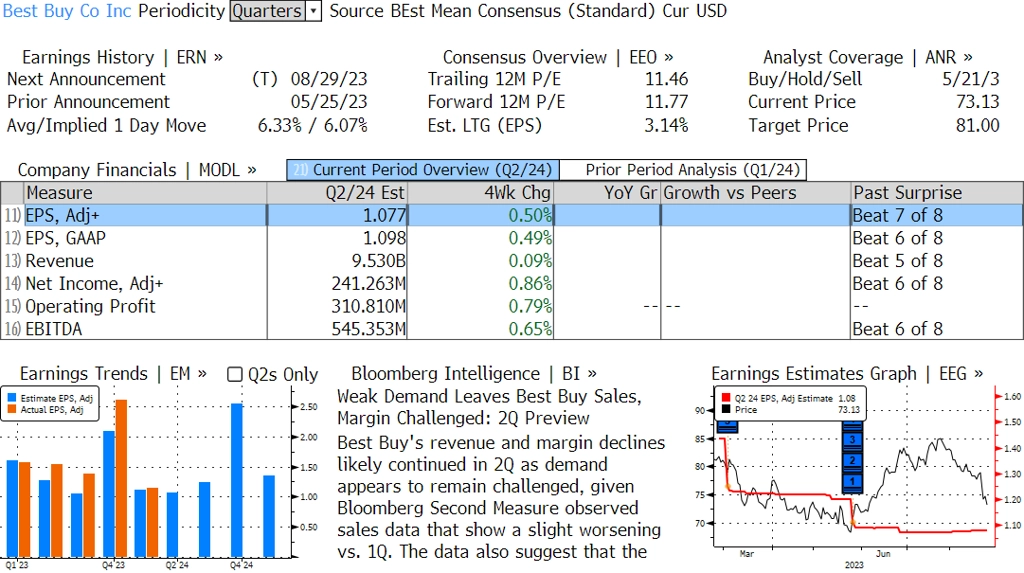1024x573 pixels.
Task: Open Earnings History ERN link
Action: tap(122, 57)
